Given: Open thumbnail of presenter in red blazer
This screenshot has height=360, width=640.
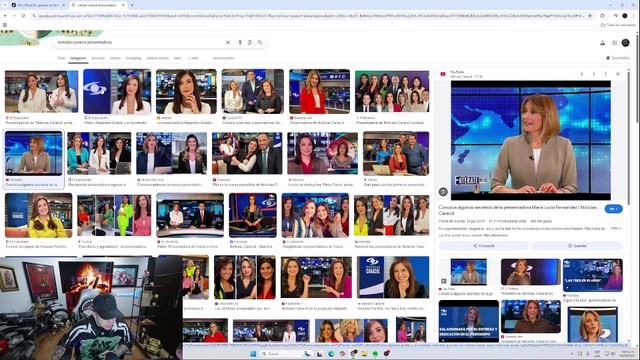Looking at the screenshot, I should pyautogui.click(x=319, y=92).
